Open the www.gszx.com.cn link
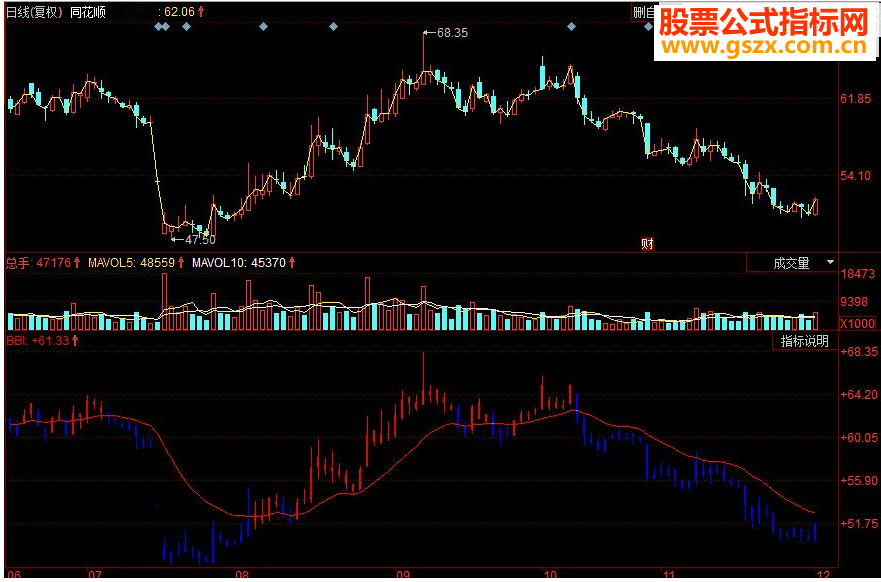The width and height of the screenshot is (881, 582). point(765,46)
